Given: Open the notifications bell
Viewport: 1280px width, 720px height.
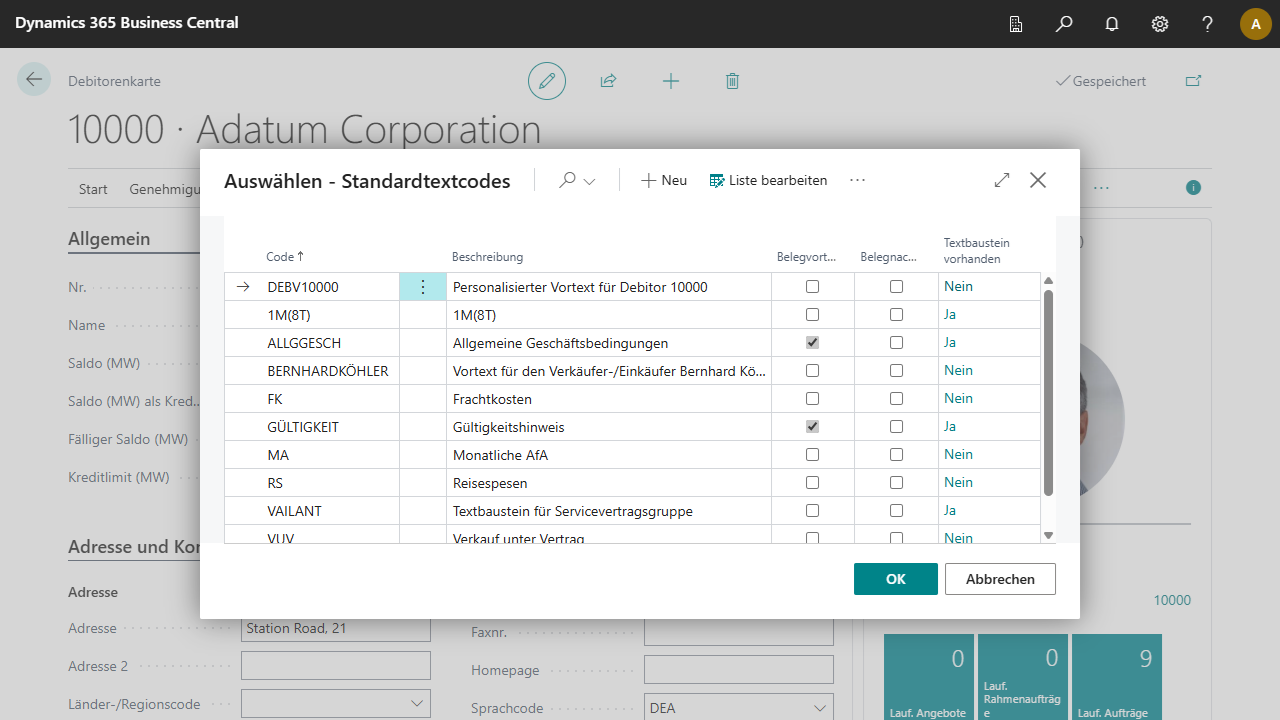Looking at the screenshot, I should (1112, 24).
